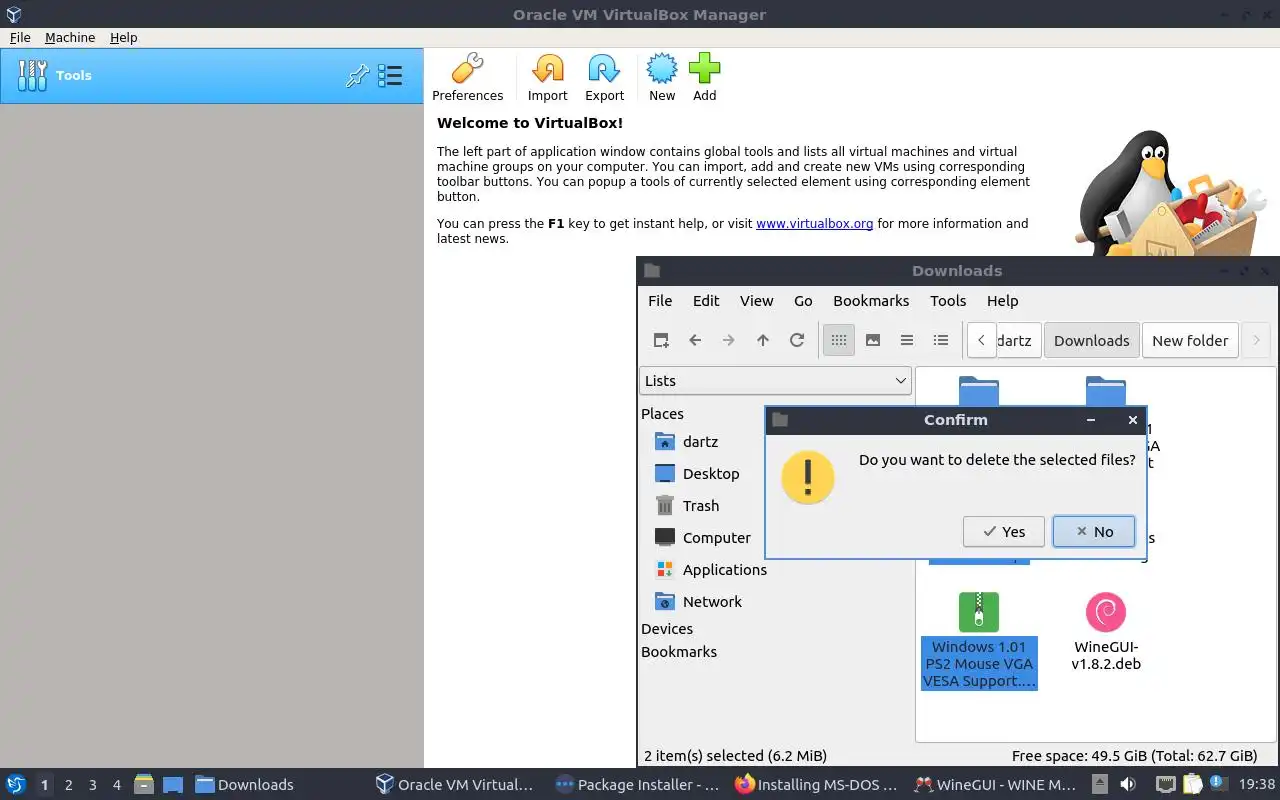Click the New folder path button
The height and width of the screenshot is (800, 1280).
pyautogui.click(x=1190, y=340)
